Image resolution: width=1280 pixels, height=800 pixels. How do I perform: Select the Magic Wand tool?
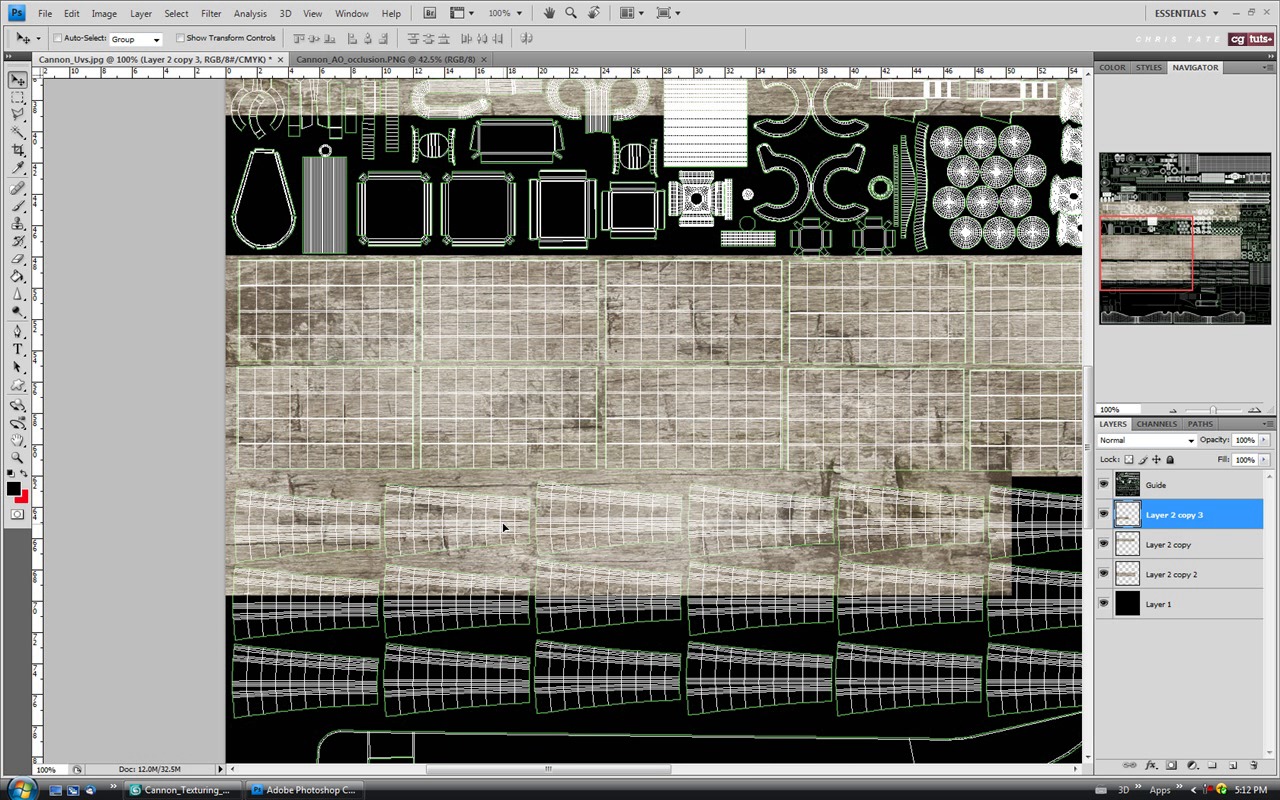click(x=18, y=132)
